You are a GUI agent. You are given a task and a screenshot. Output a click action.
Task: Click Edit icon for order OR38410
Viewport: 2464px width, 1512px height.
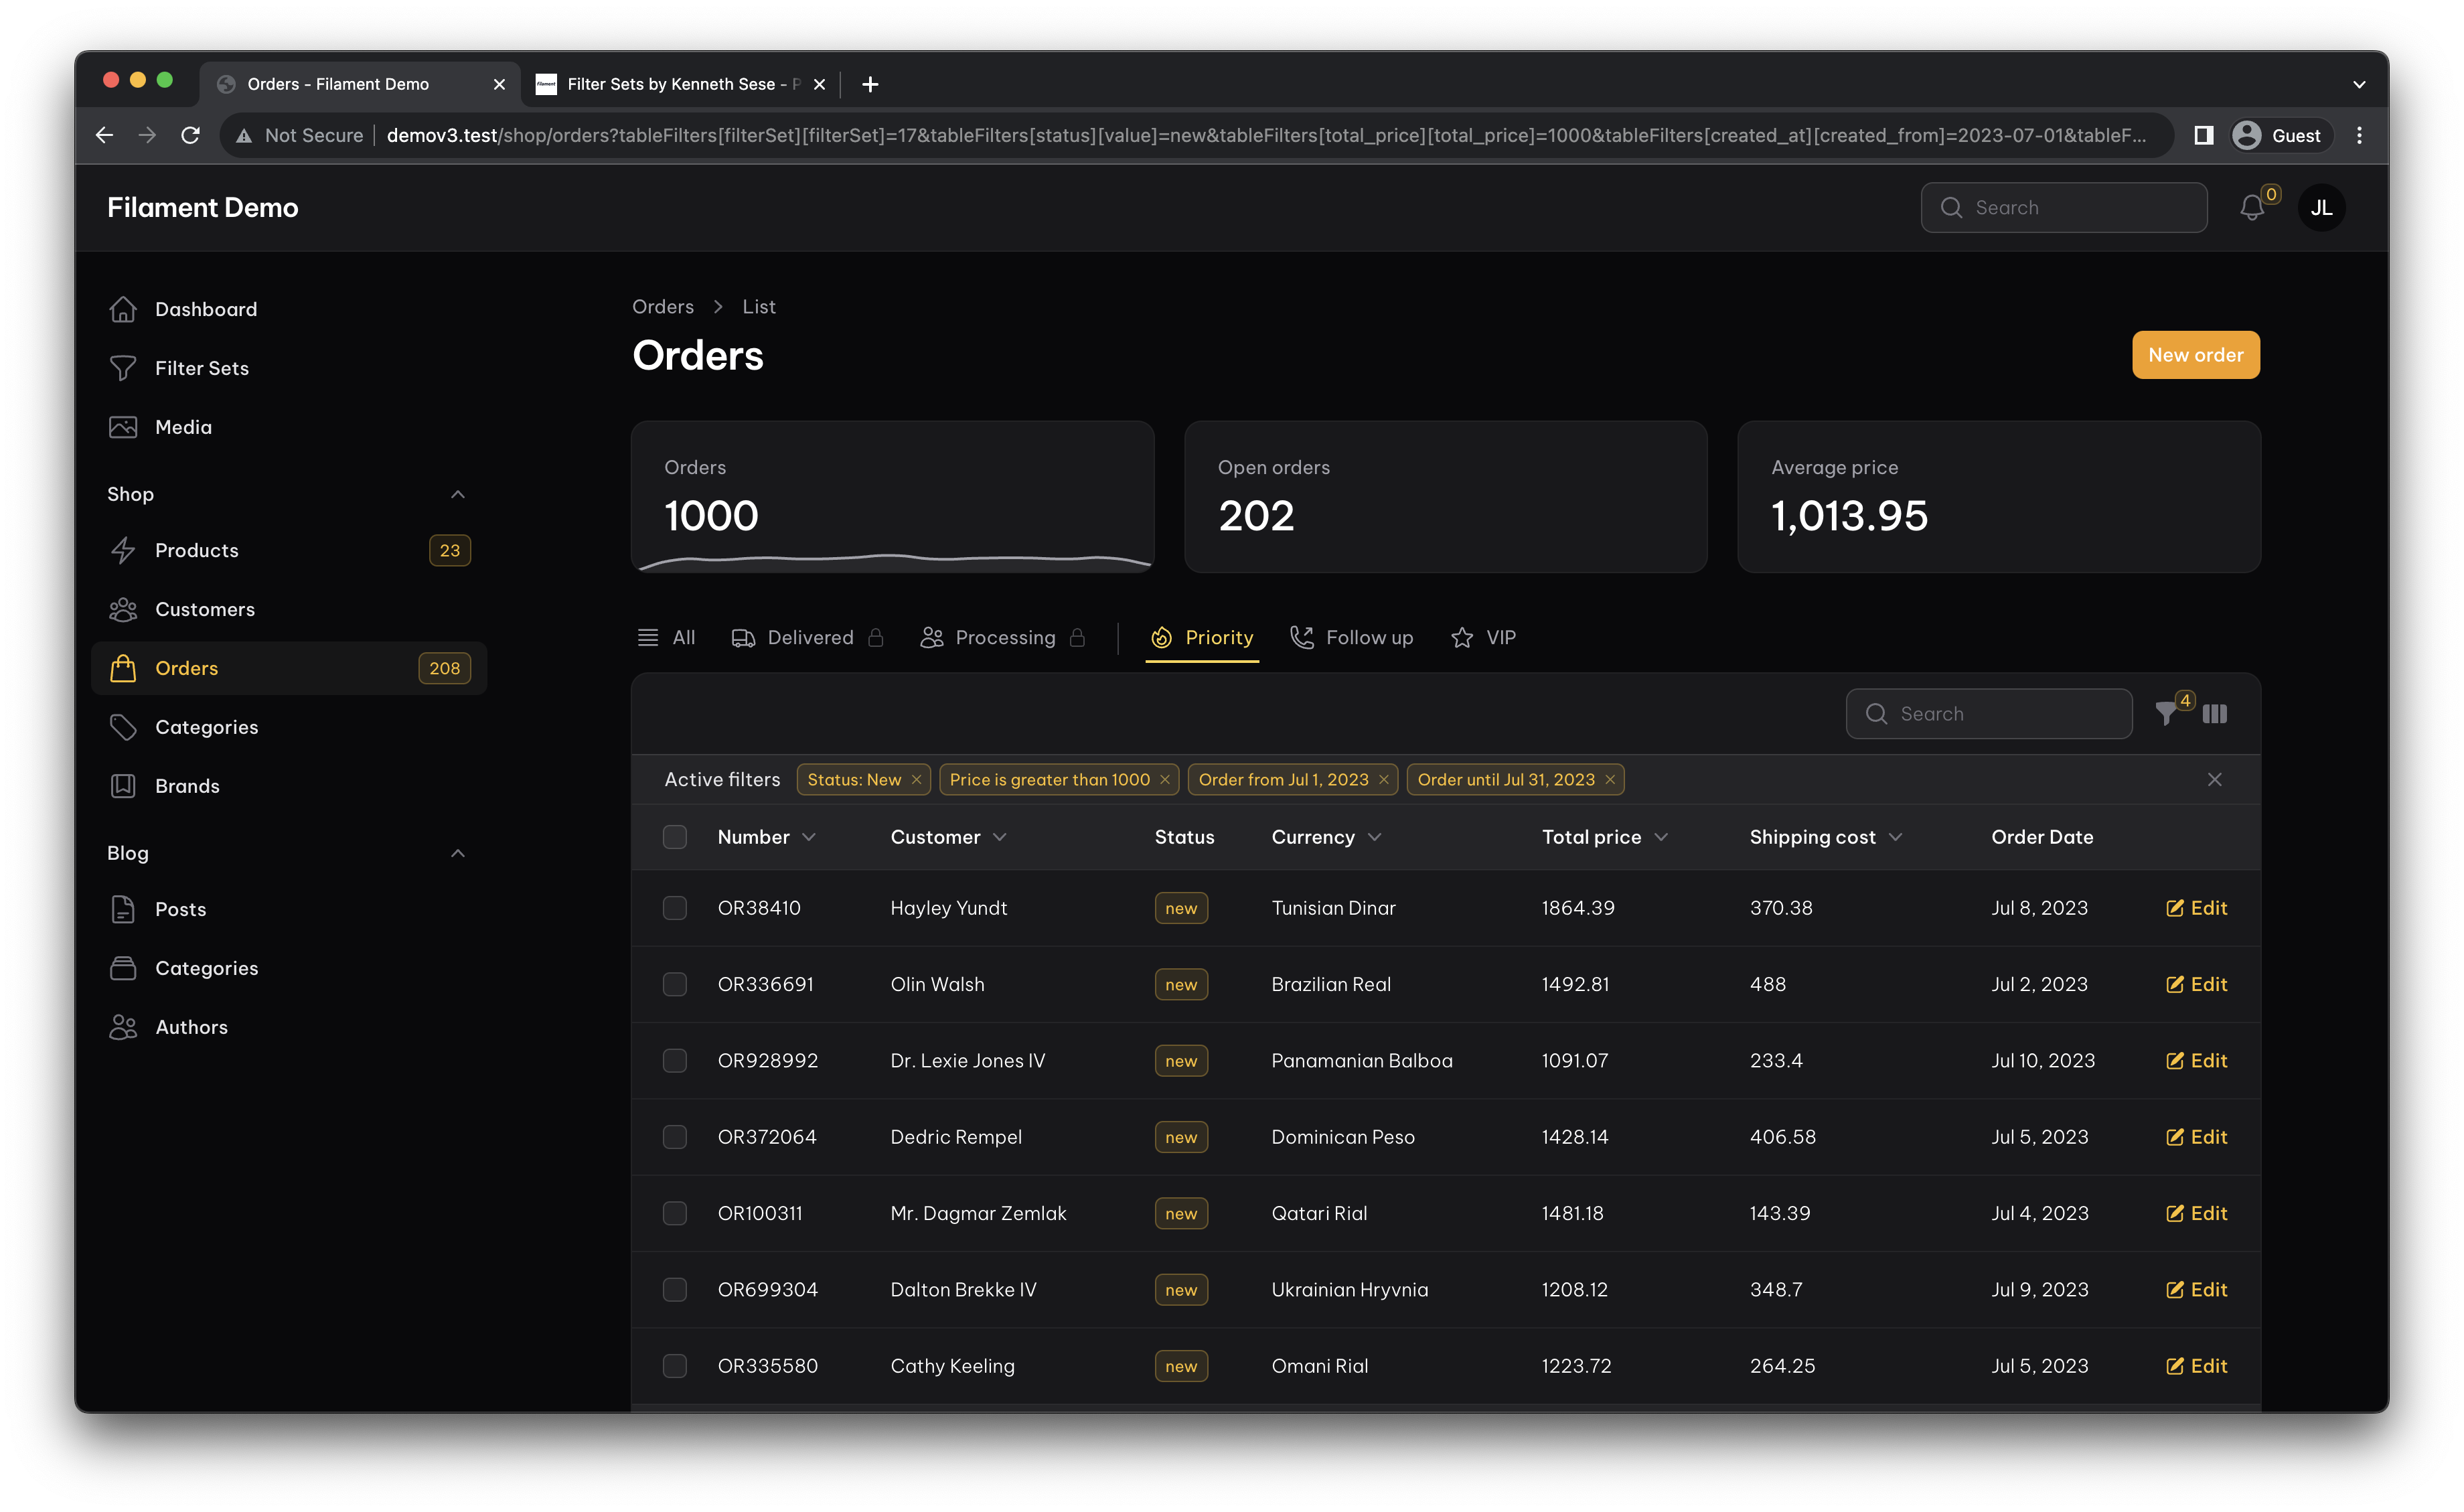(2174, 908)
